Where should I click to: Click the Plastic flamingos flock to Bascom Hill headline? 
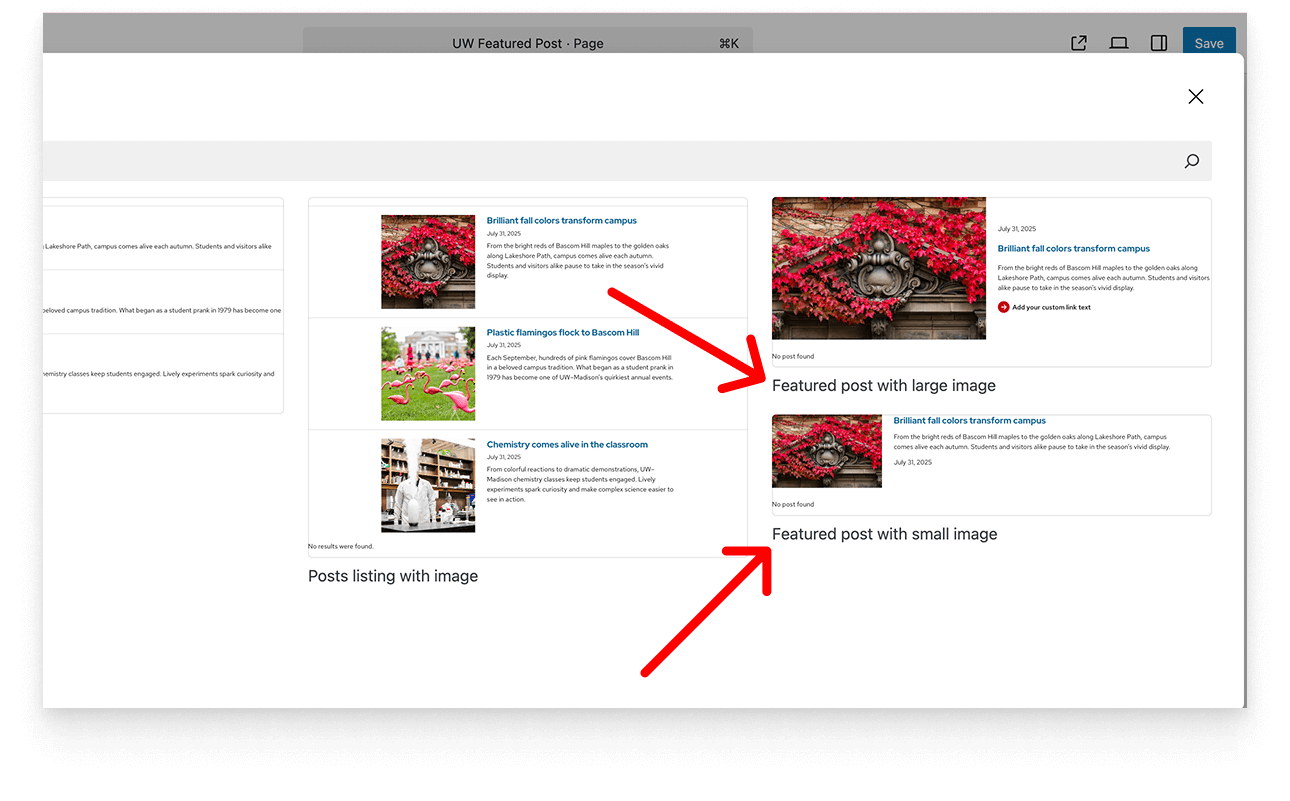[560, 332]
